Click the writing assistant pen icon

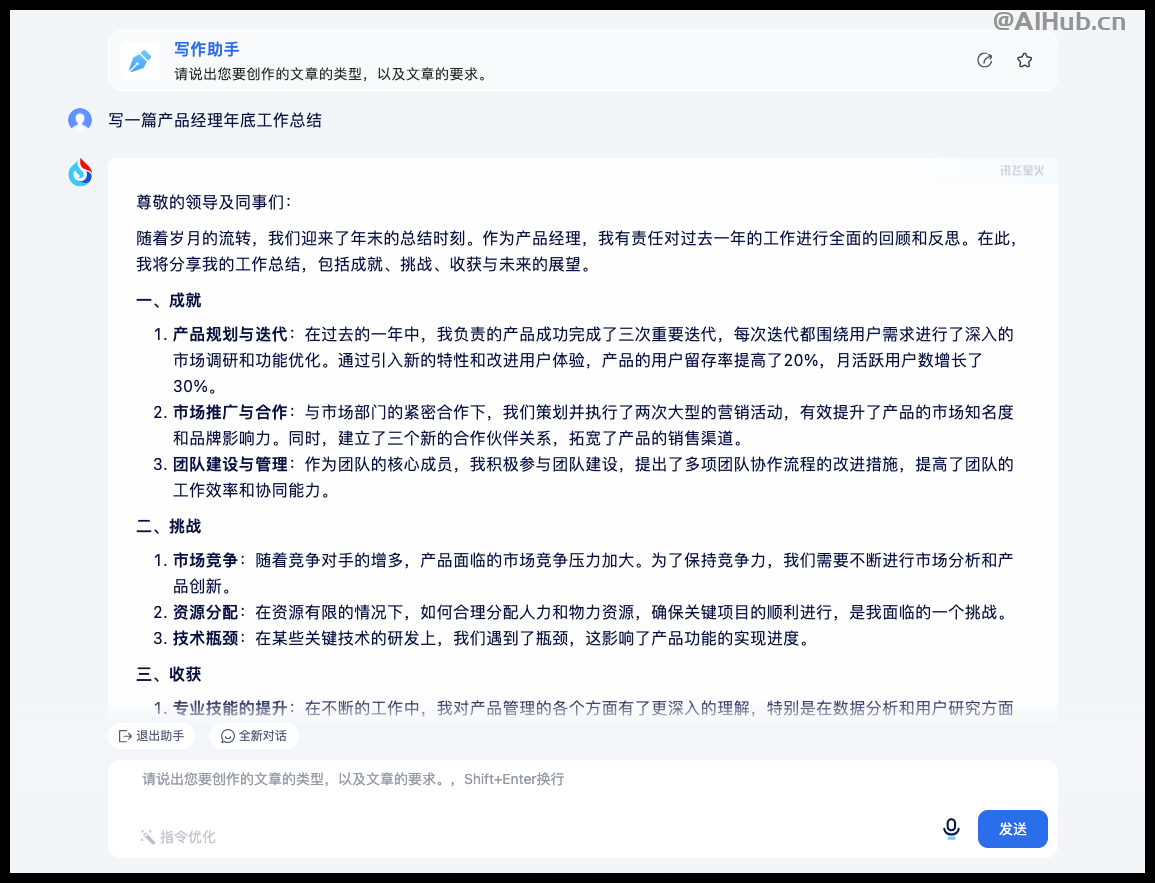click(x=140, y=60)
